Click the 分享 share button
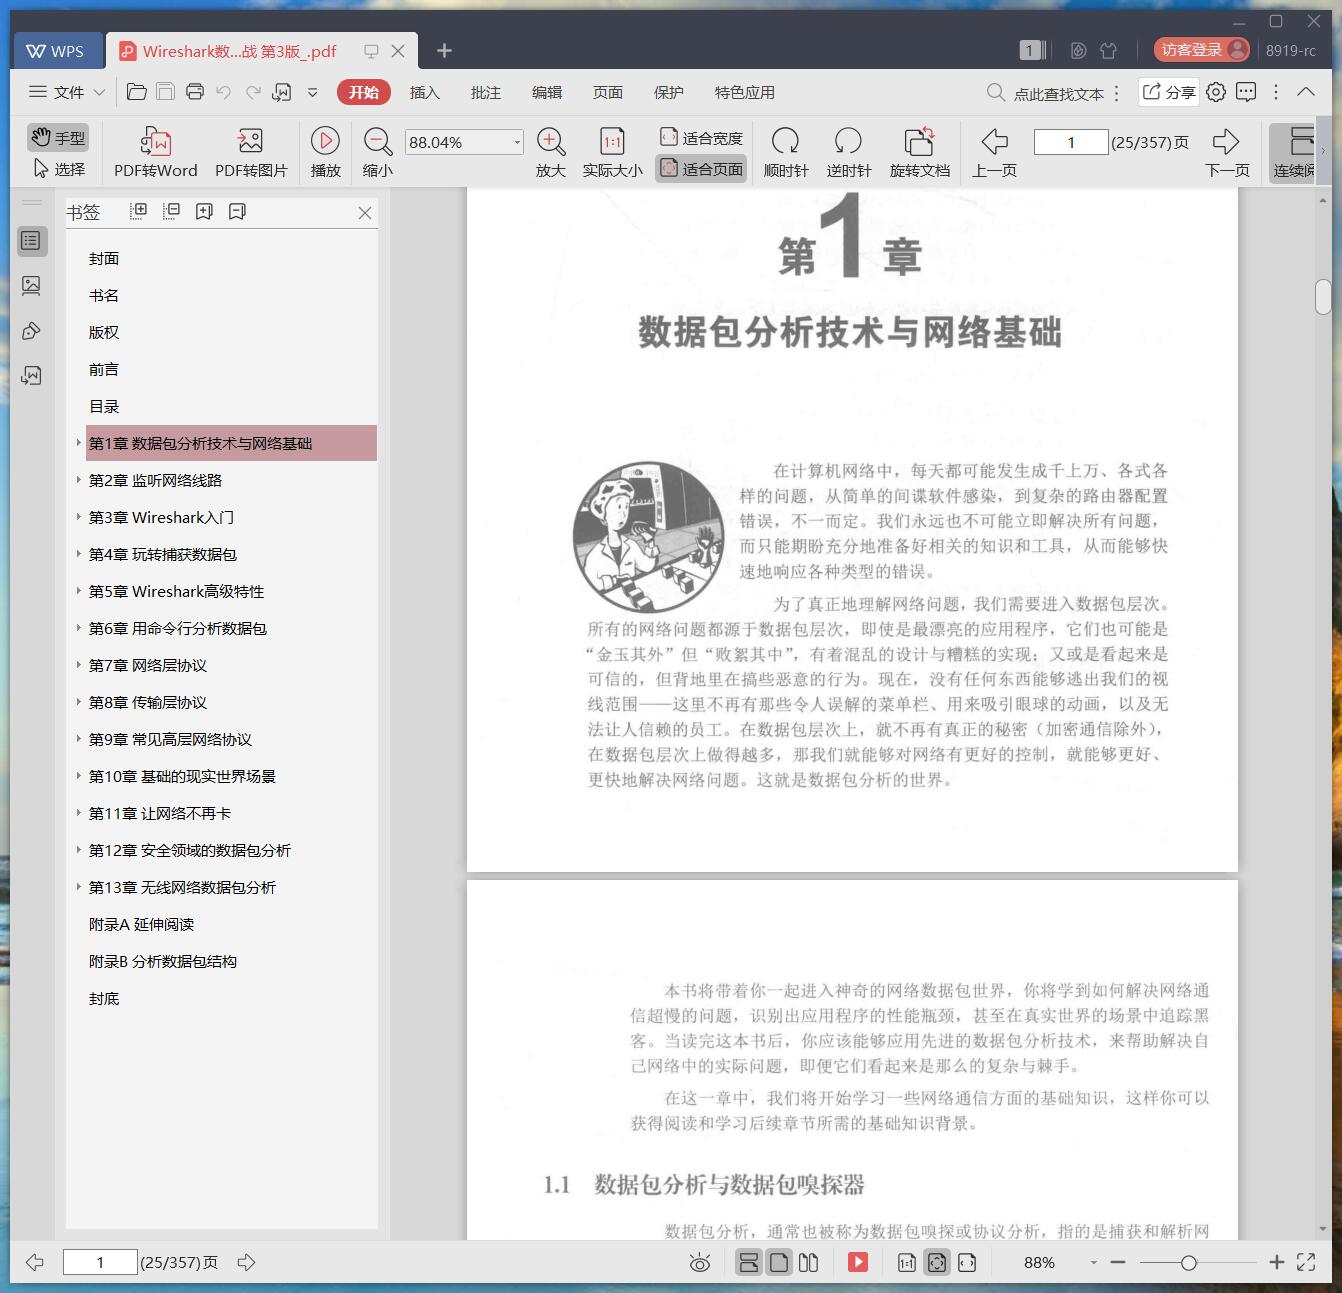 (1168, 92)
